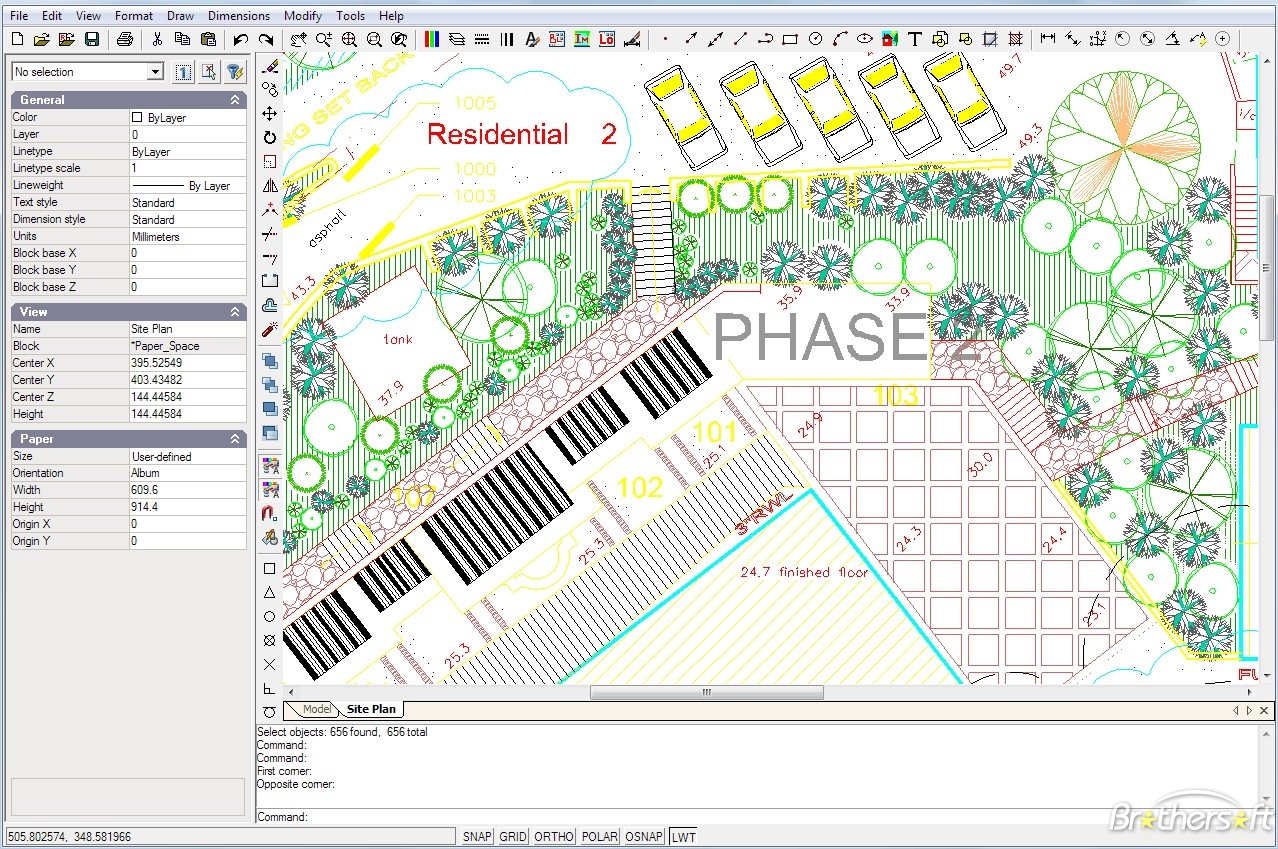Select the Rectangle drawing tool
Image resolution: width=1278 pixels, height=849 pixels.
point(790,38)
